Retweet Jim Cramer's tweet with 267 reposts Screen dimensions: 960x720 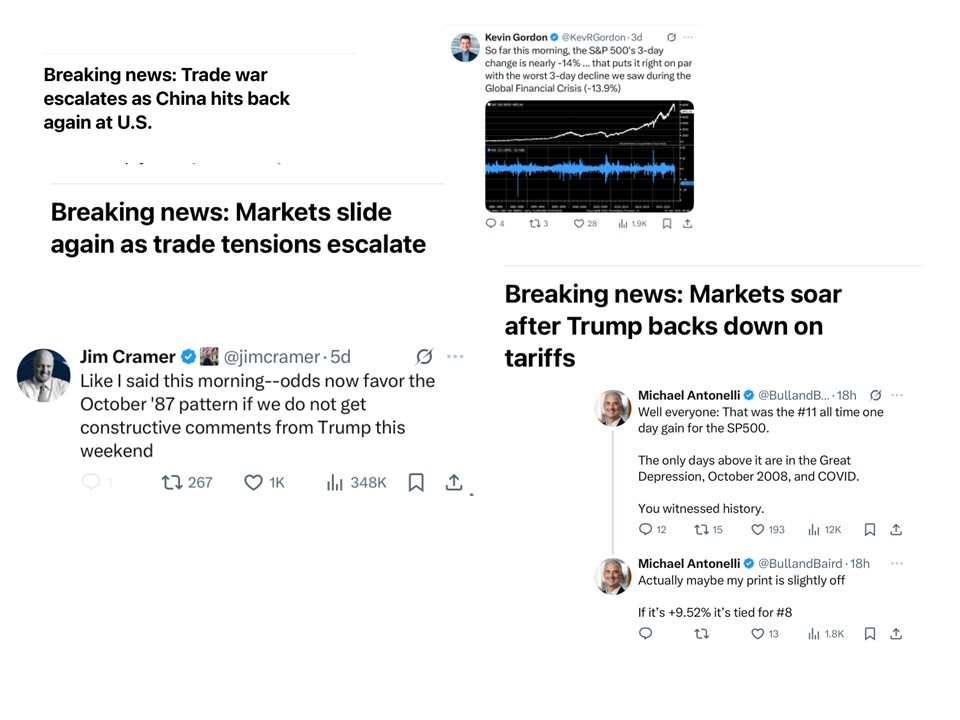point(171,482)
